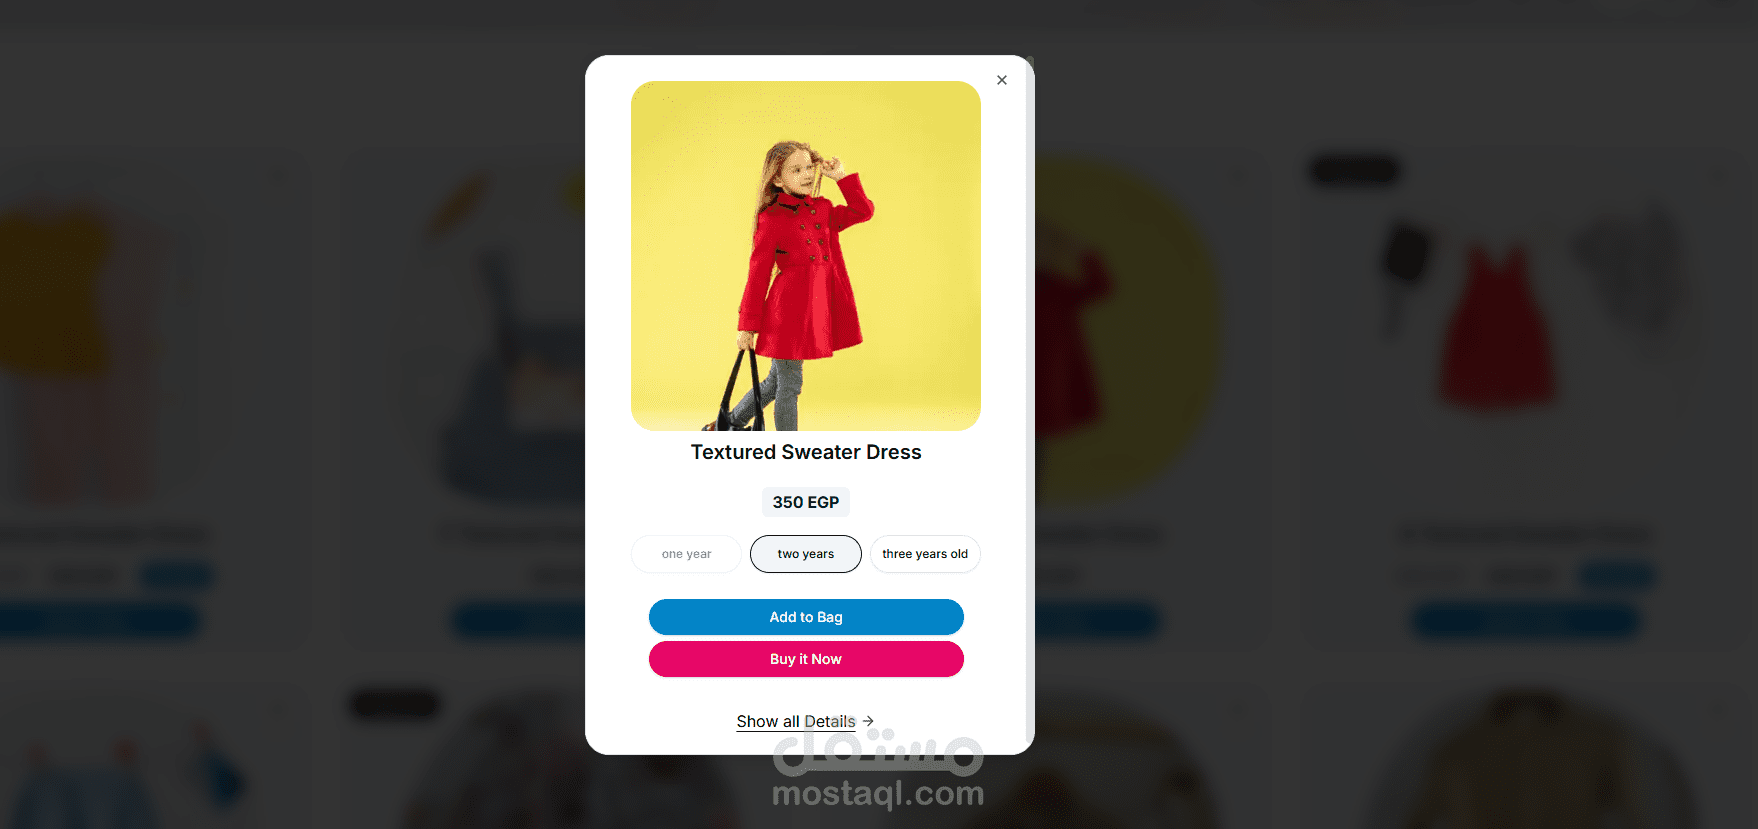Open the Show all Details link
Screen dimensions: 1758x829
796,721
